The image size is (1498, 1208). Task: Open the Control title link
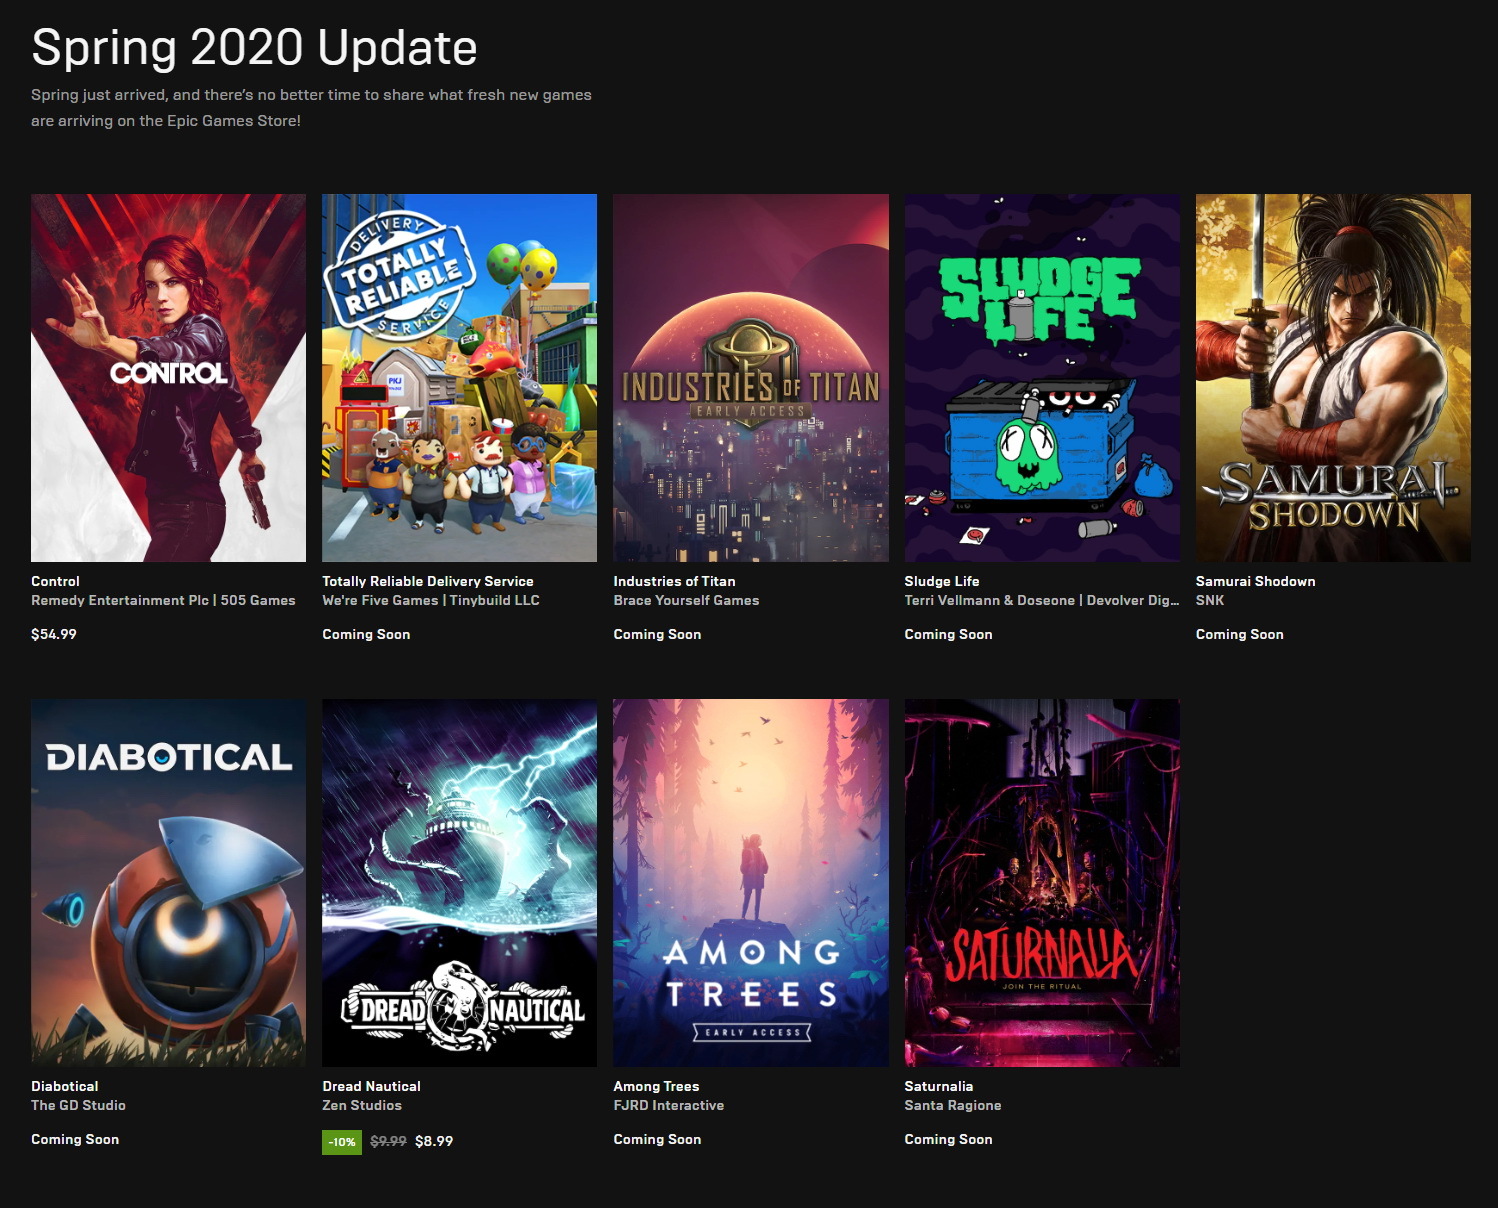(55, 581)
